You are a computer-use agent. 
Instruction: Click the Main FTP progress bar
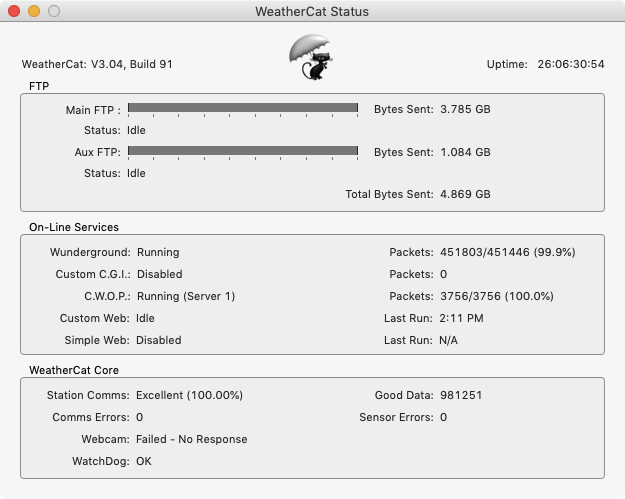coord(243,108)
